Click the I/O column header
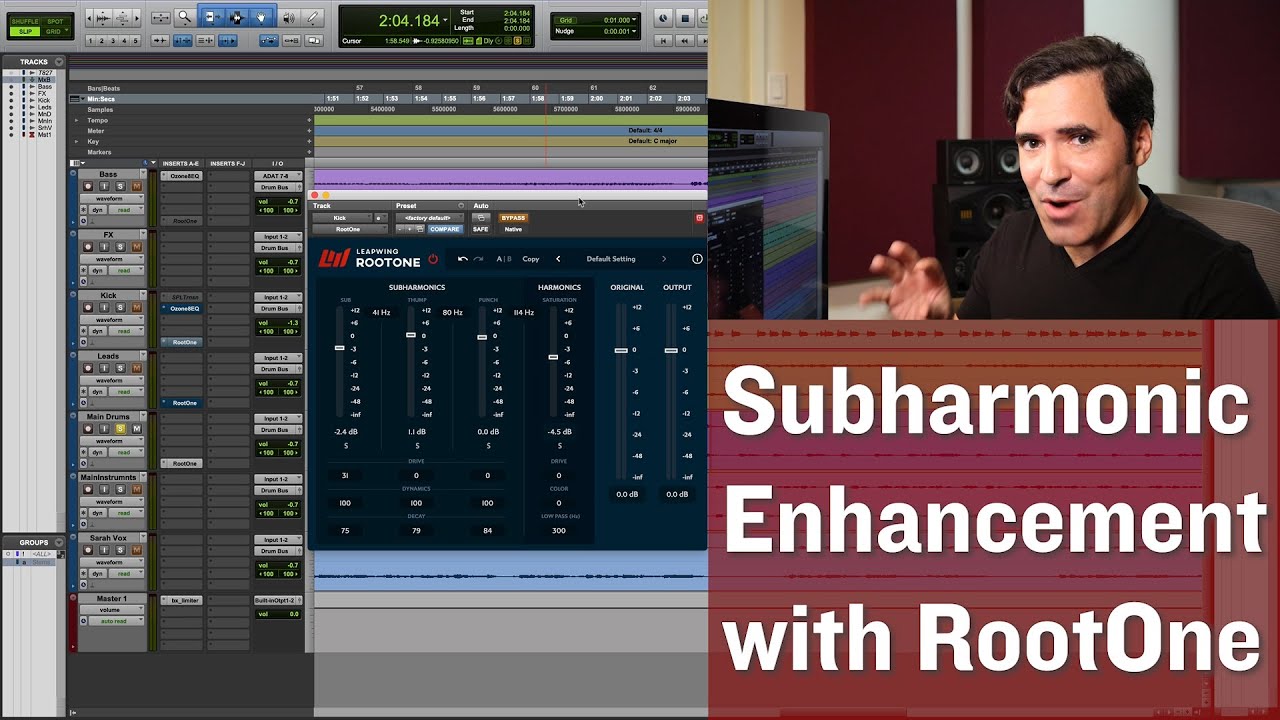 pyautogui.click(x=278, y=163)
